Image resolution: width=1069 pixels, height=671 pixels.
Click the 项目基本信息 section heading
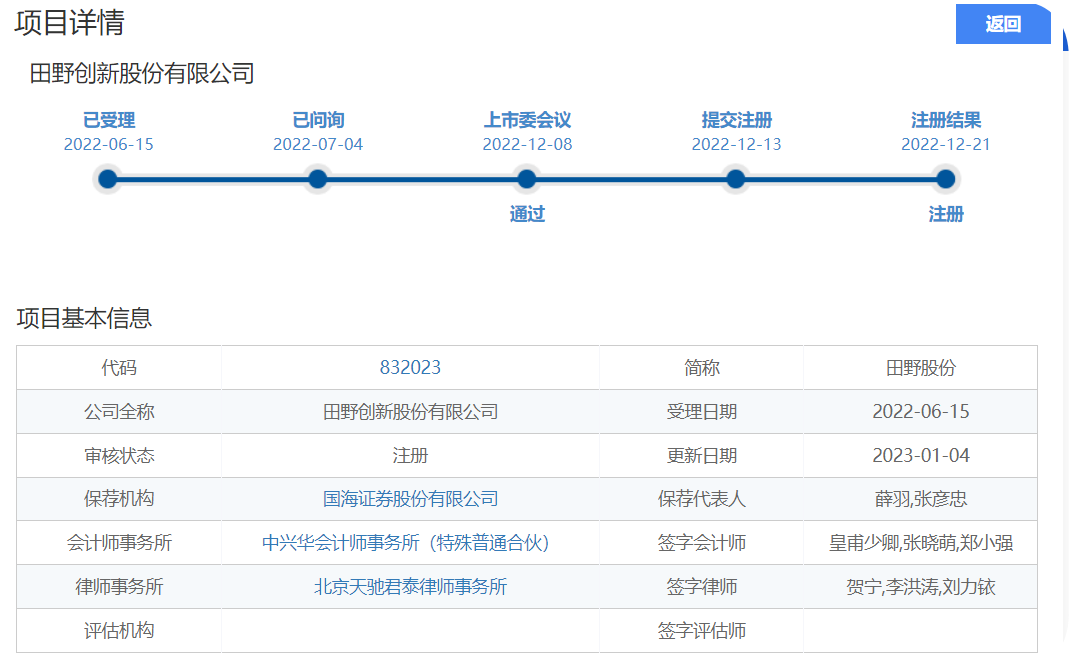click(x=84, y=318)
